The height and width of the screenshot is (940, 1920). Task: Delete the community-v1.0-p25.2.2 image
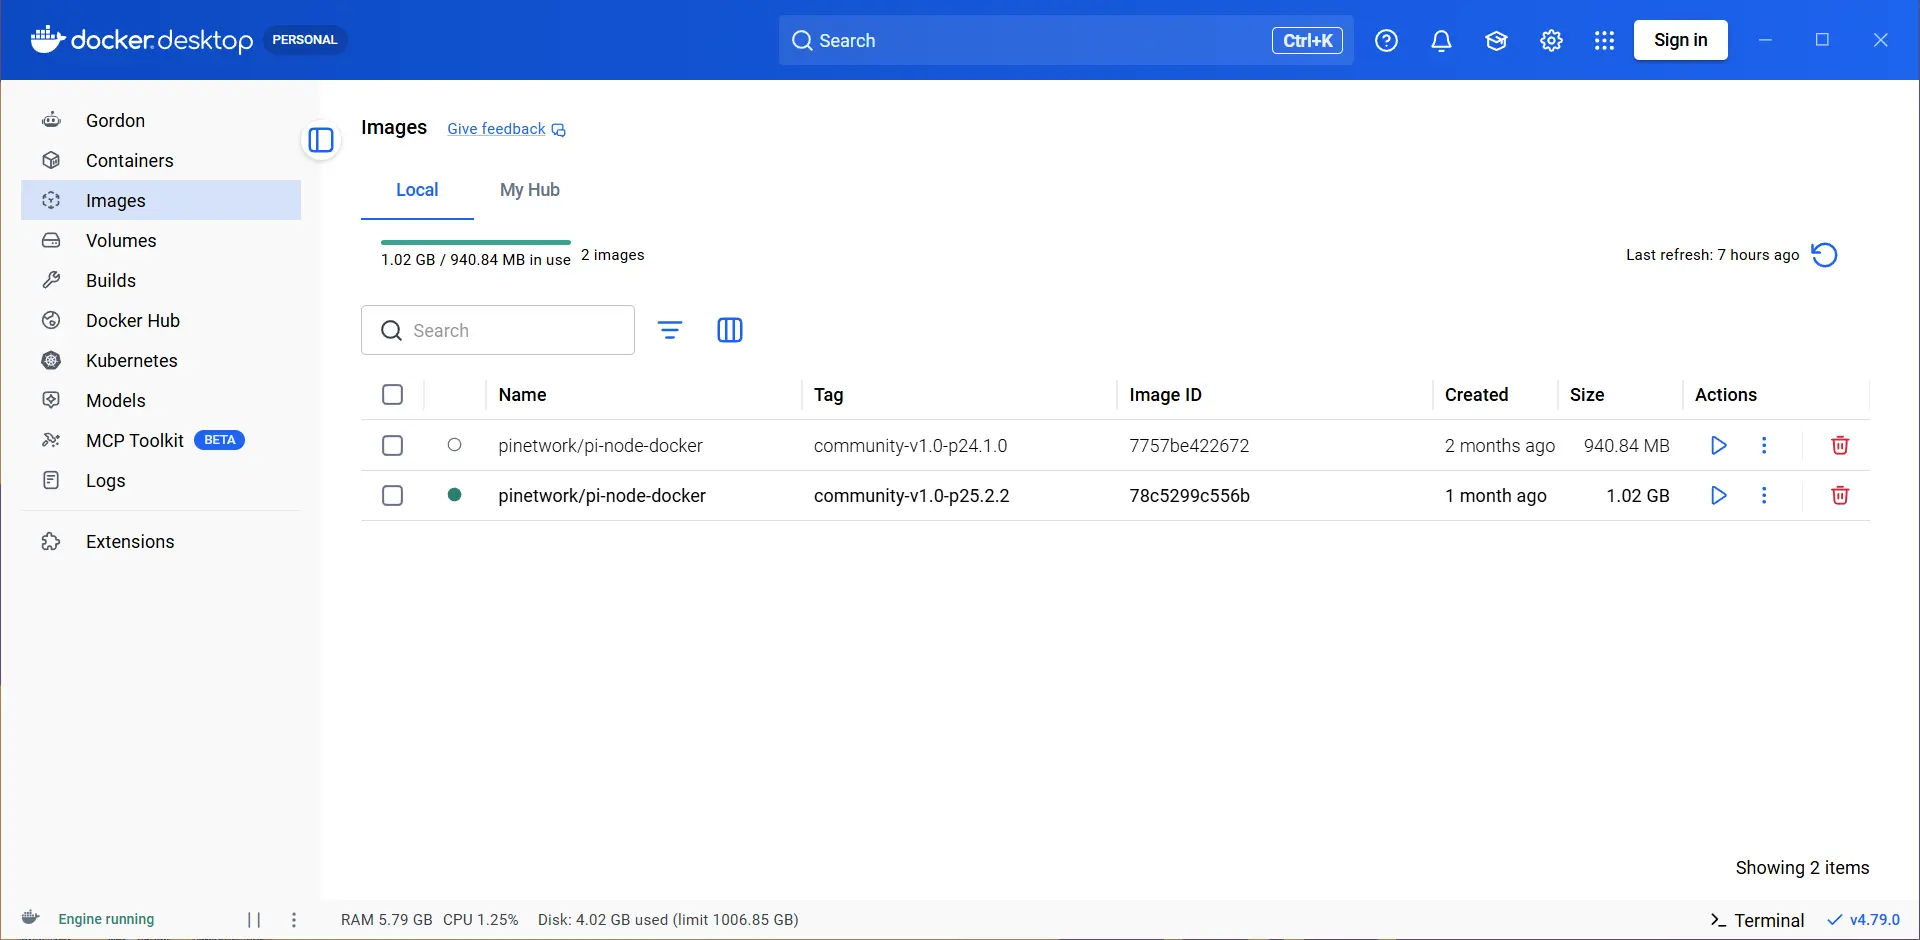click(1840, 495)
